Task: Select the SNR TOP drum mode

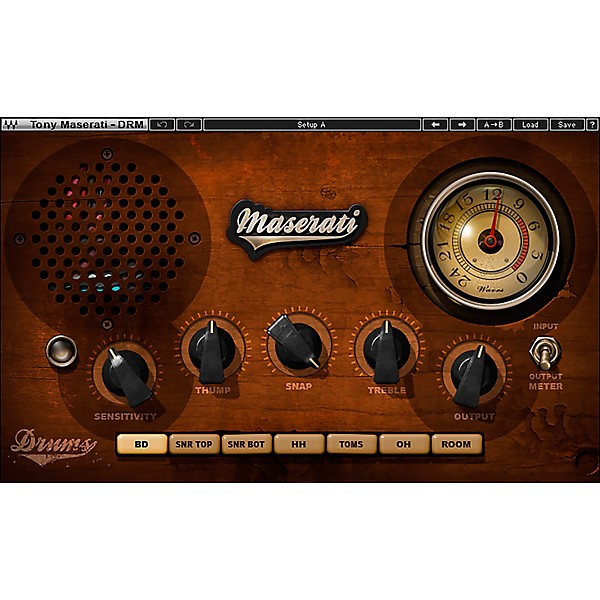Action: (194, 444)
